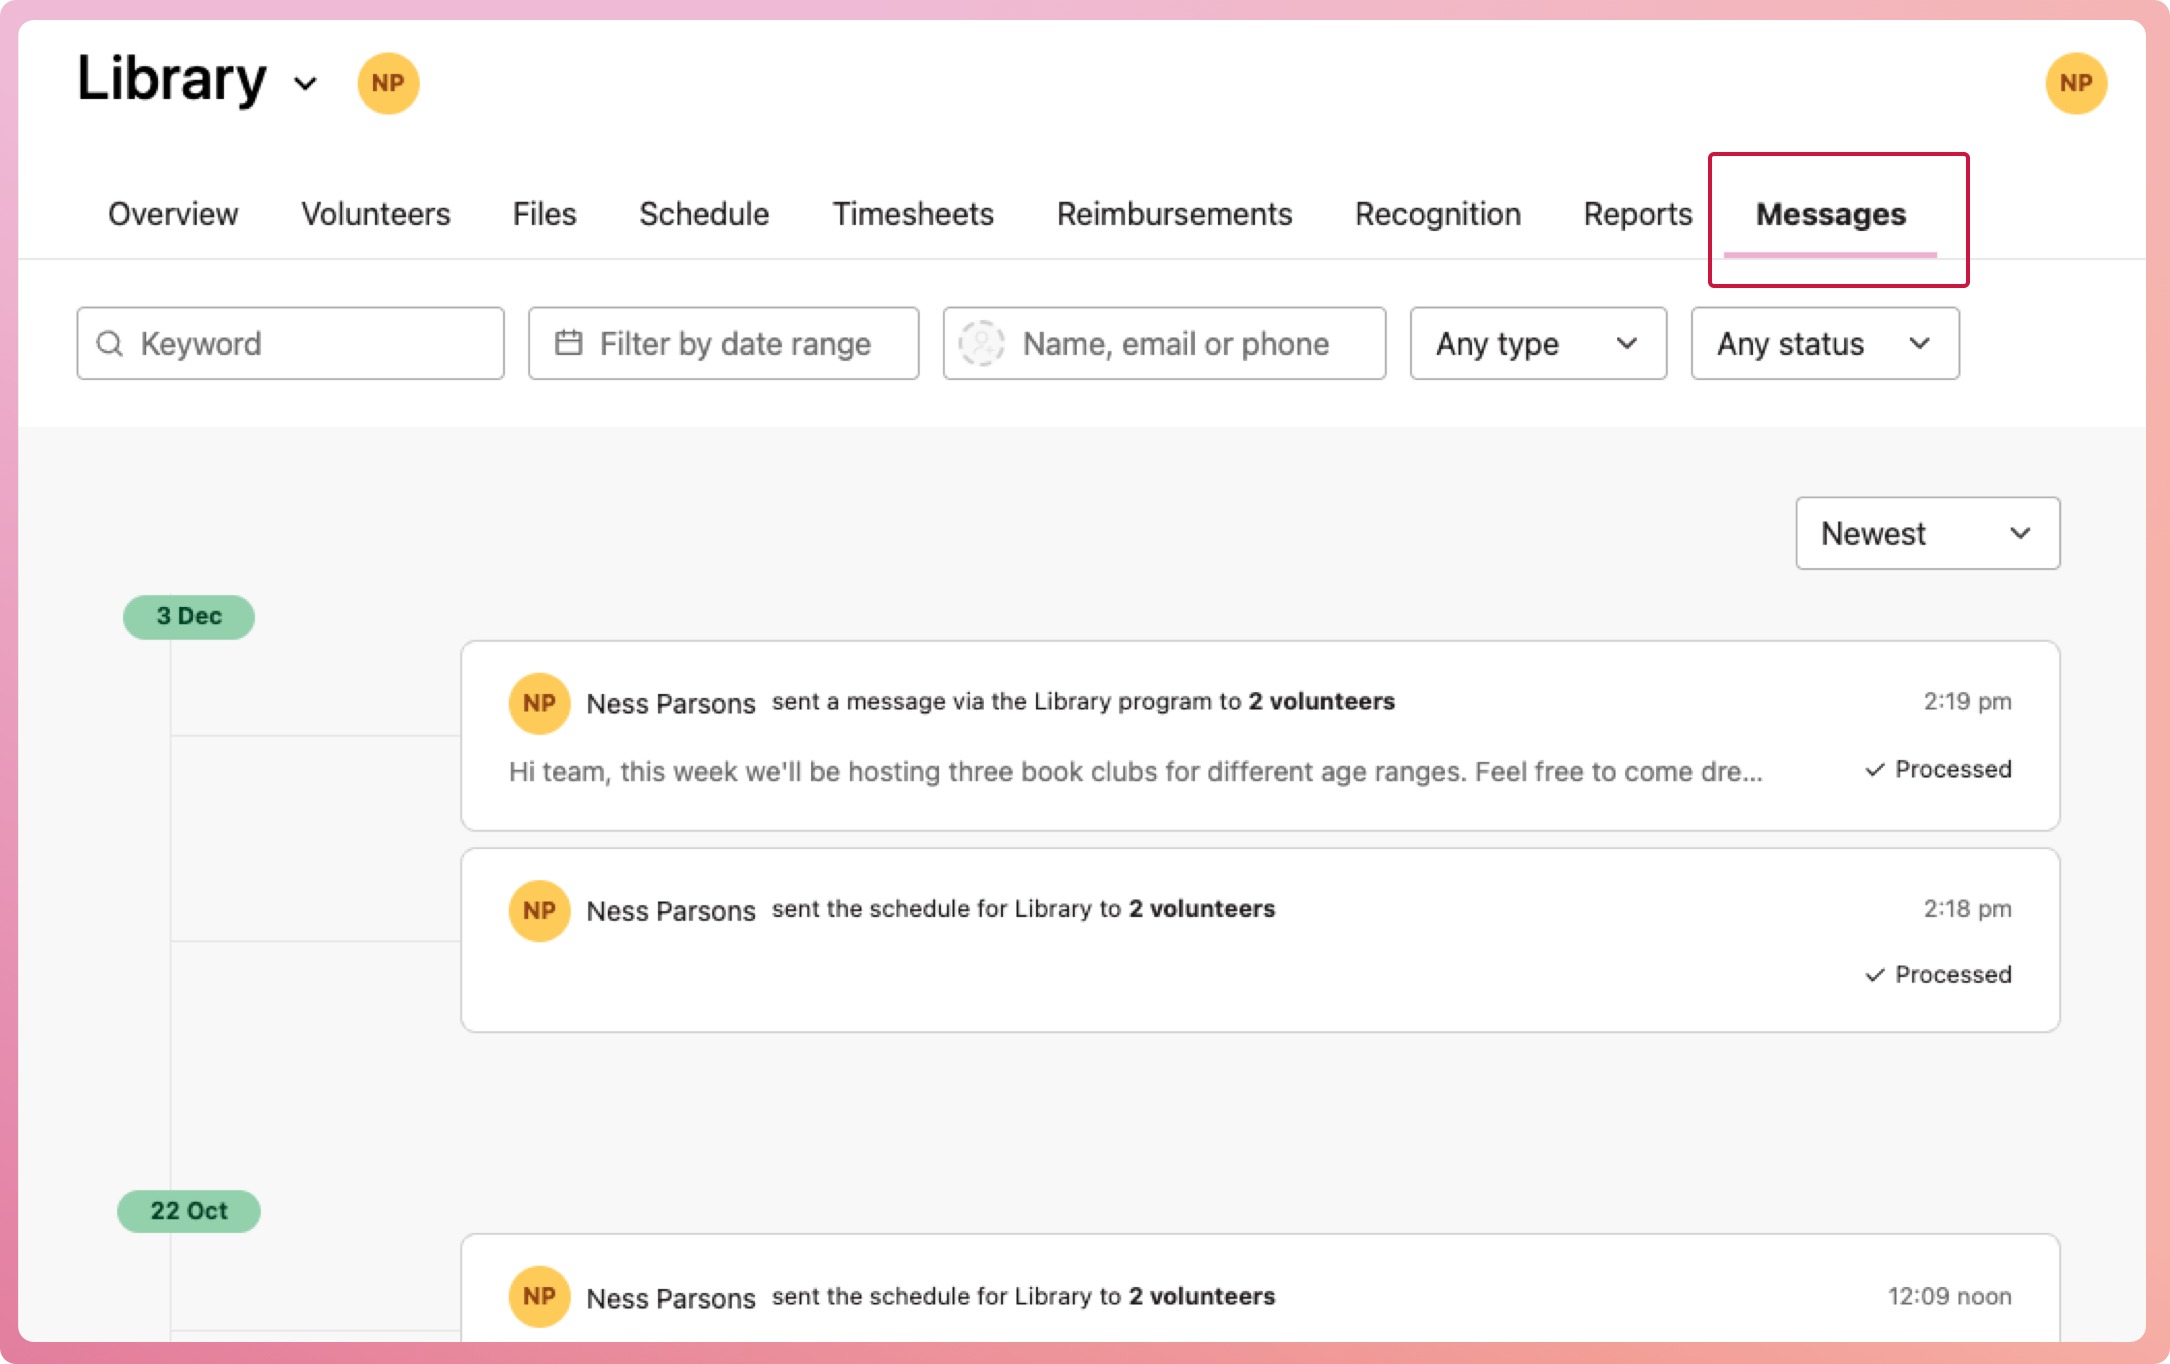Expand the Library program switcher chevron

[x=306, y=83]
